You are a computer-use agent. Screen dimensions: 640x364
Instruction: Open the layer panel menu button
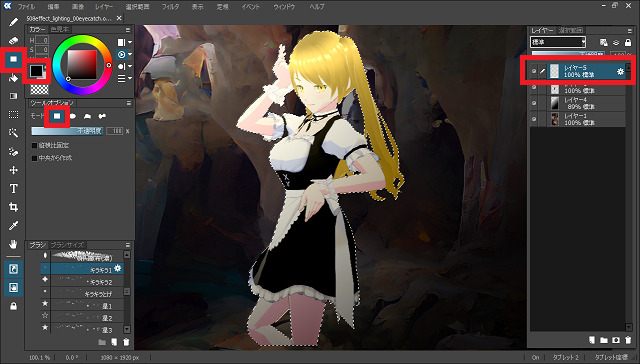point(629,31)
